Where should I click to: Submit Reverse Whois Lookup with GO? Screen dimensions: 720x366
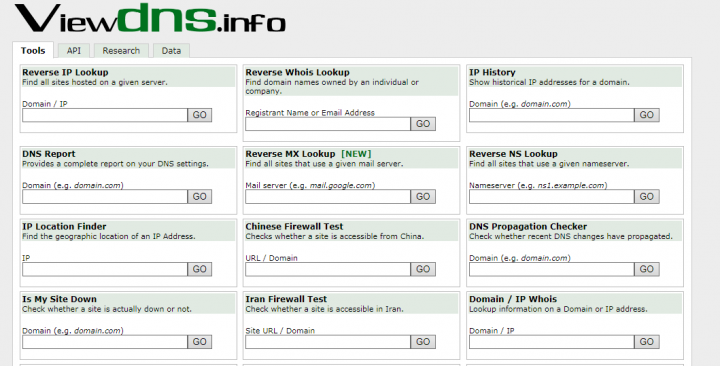click(x=423, y=124)
